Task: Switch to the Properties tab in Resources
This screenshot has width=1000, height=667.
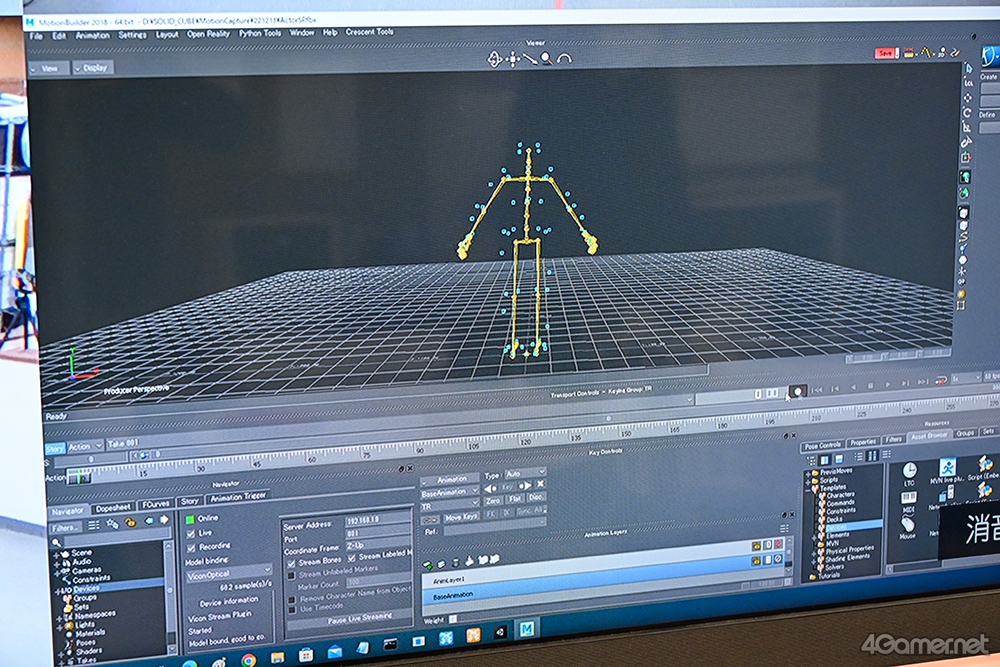Action: point(863,442)
